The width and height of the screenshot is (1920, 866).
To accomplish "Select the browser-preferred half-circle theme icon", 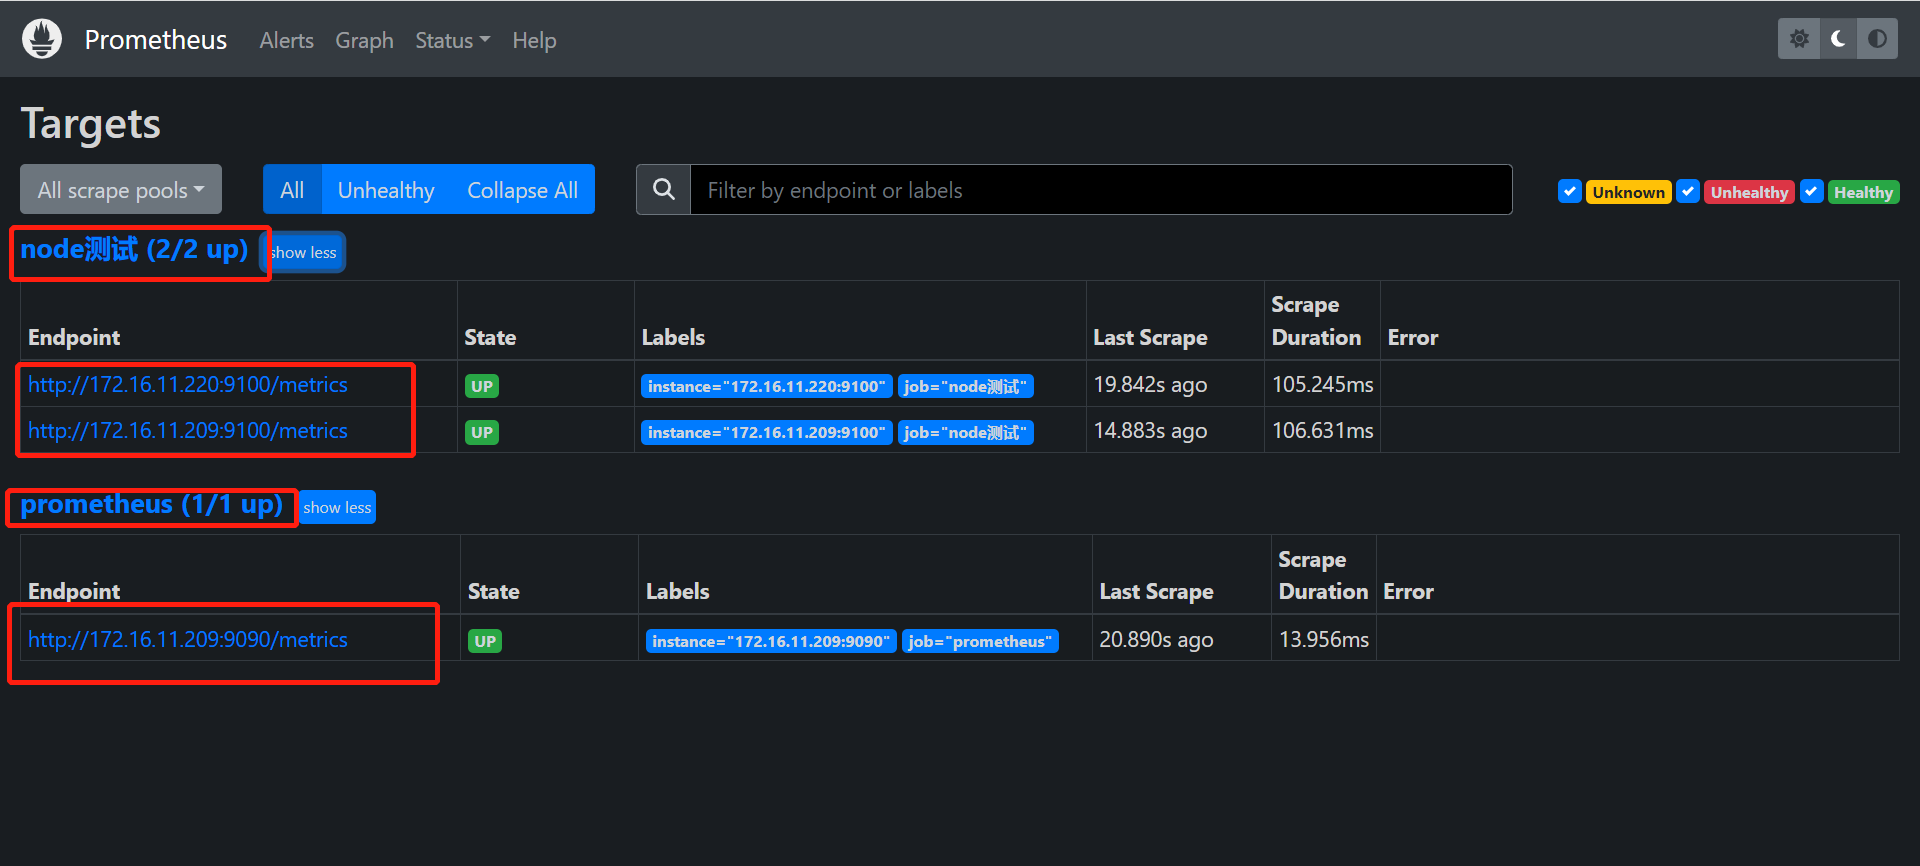I will click(x=1877, y=39).
